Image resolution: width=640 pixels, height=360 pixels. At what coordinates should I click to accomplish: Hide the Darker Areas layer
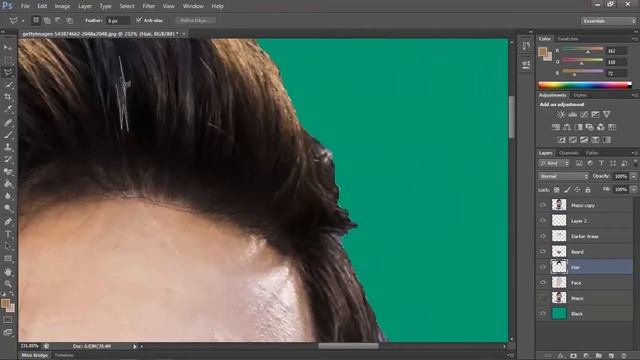[x=542, y=236]
